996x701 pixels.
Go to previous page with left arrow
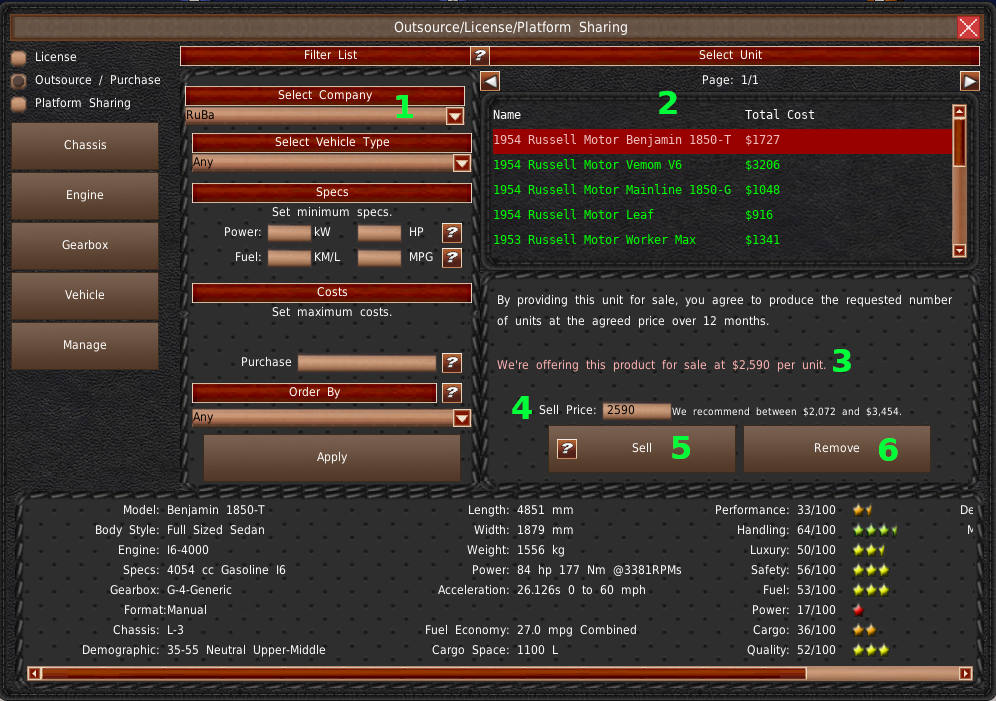pyautogui.click(x=490, y=81)
